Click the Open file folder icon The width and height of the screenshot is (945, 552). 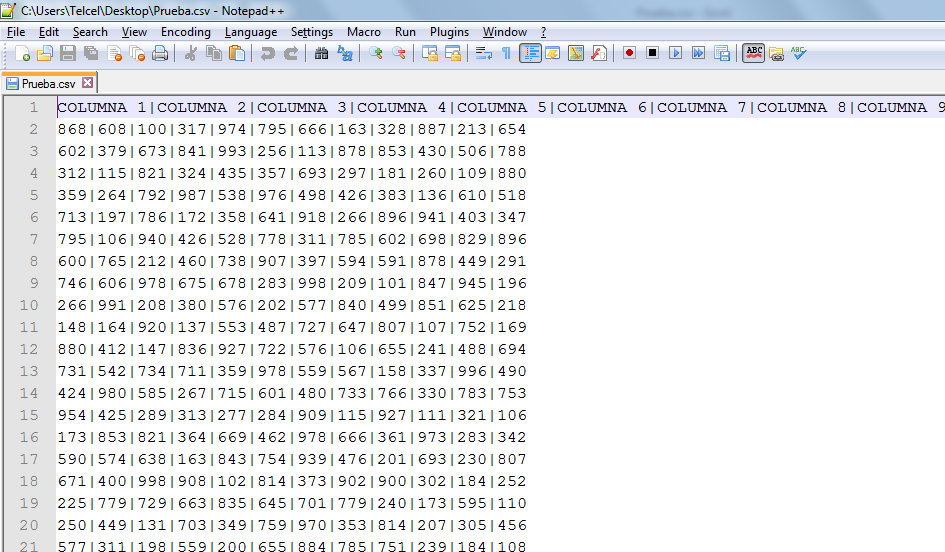pos(46,54)
